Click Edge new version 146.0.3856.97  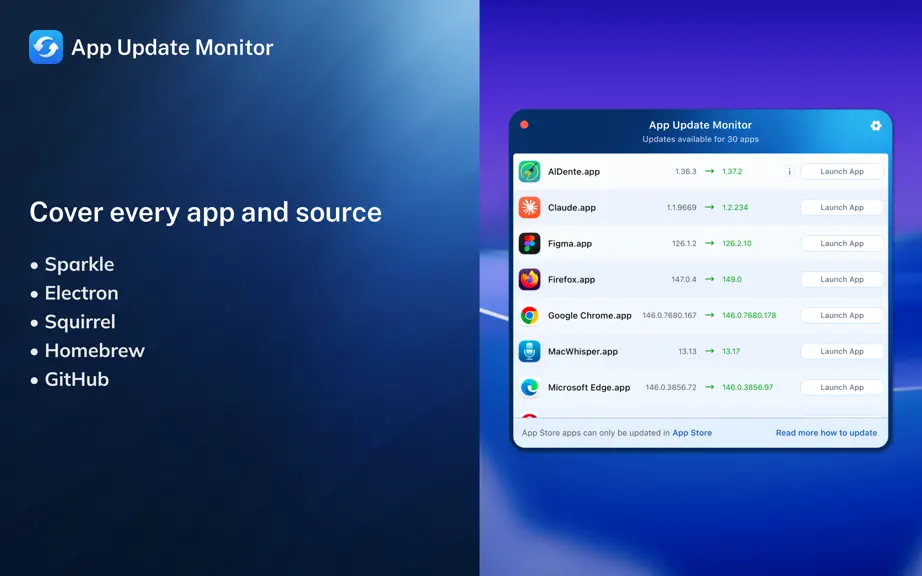[747, 387]
